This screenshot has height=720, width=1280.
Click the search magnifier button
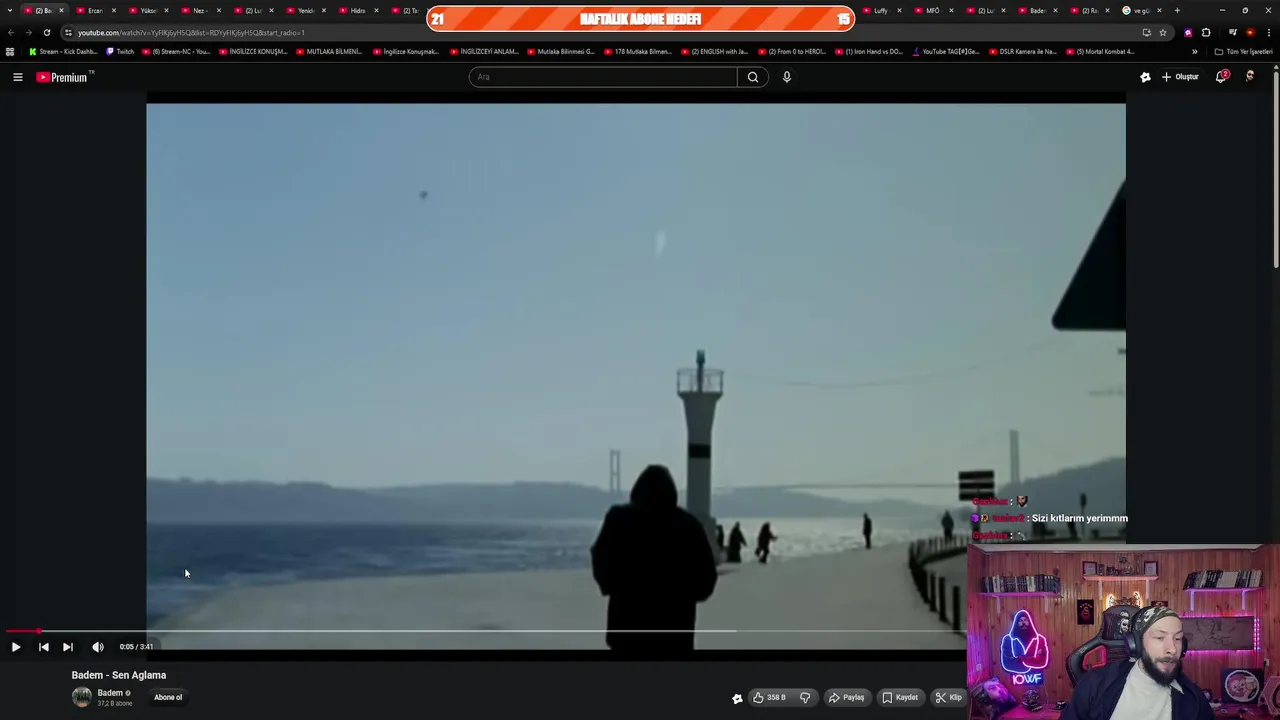tap(753, 77)
